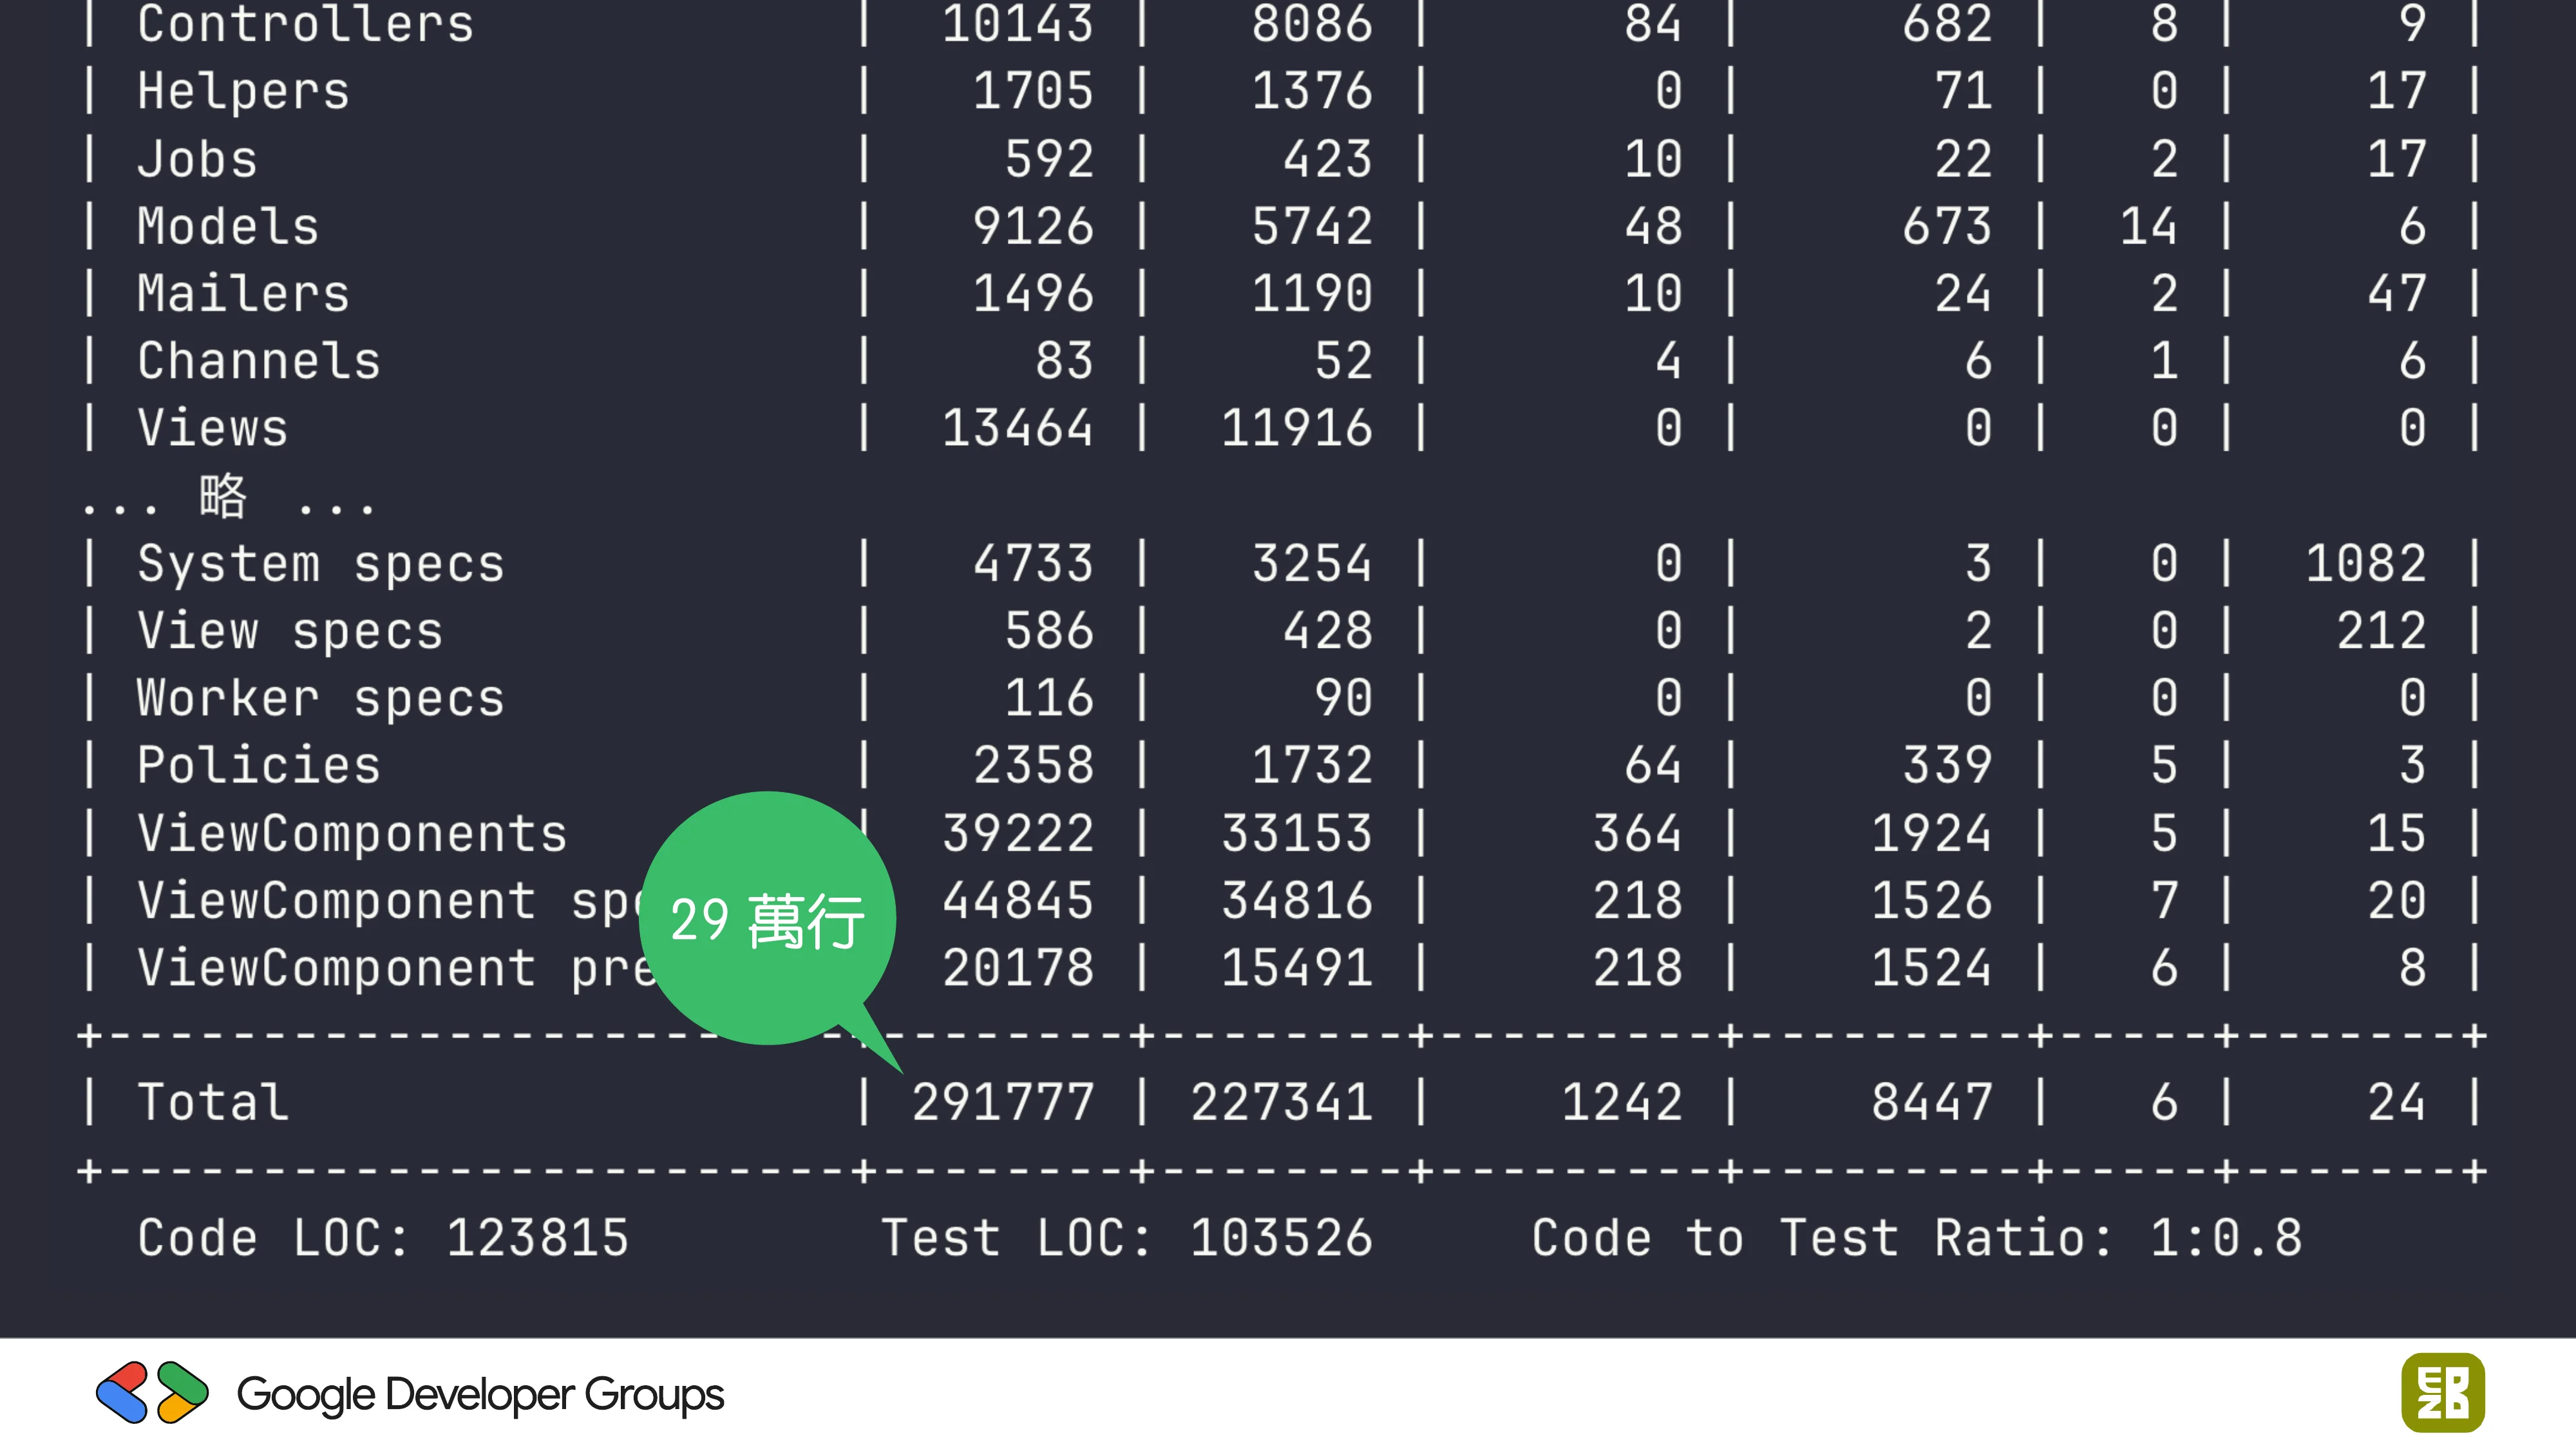
Task: Click the Worker specs row label
Action: tap(320, 698)
